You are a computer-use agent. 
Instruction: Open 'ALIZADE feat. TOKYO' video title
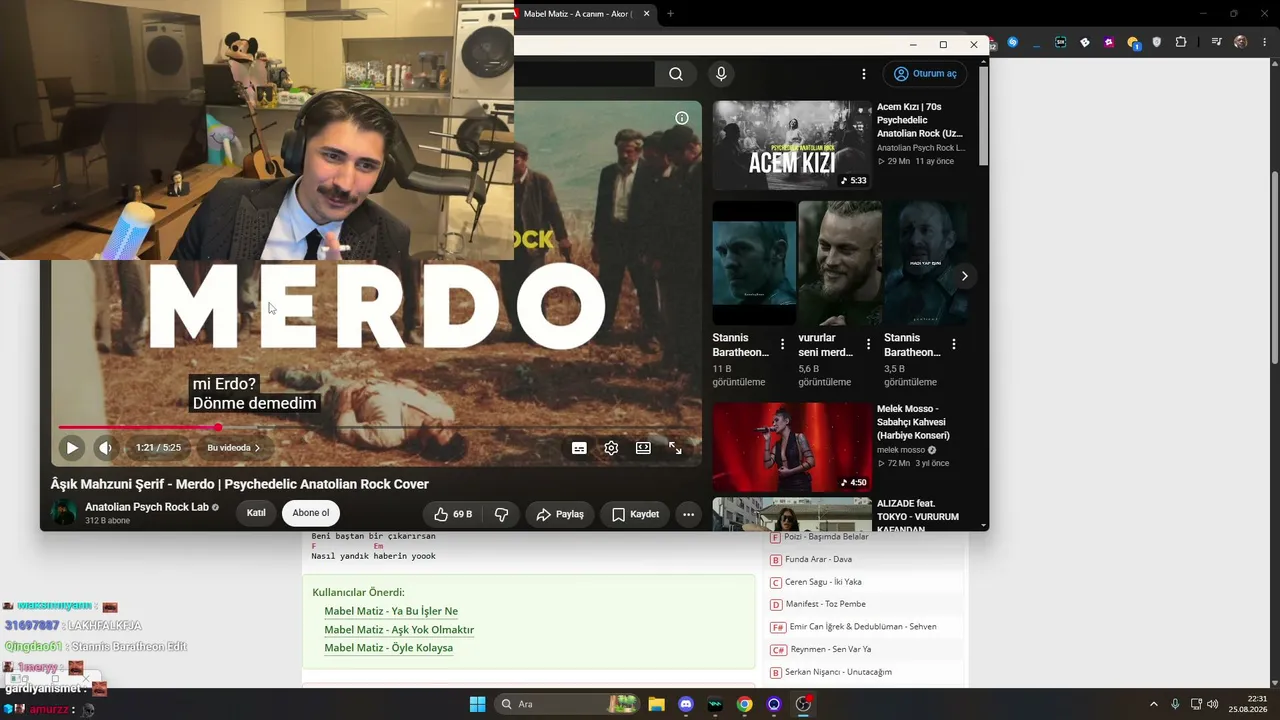point(918,516)
